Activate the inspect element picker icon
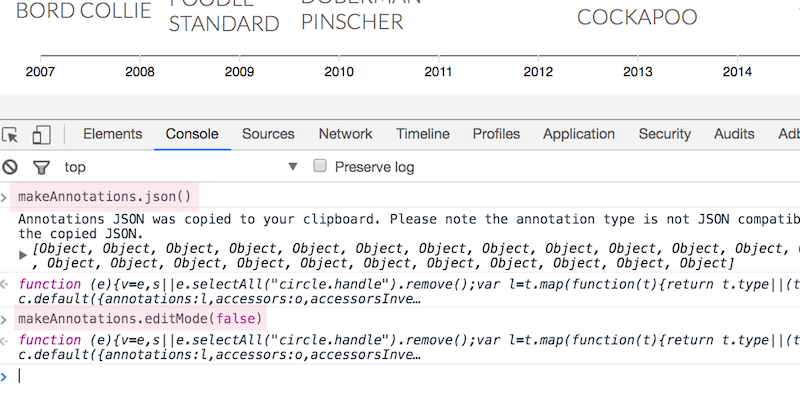Image resolution: width=800 pixels, height=407 pixels. [10, 135]
